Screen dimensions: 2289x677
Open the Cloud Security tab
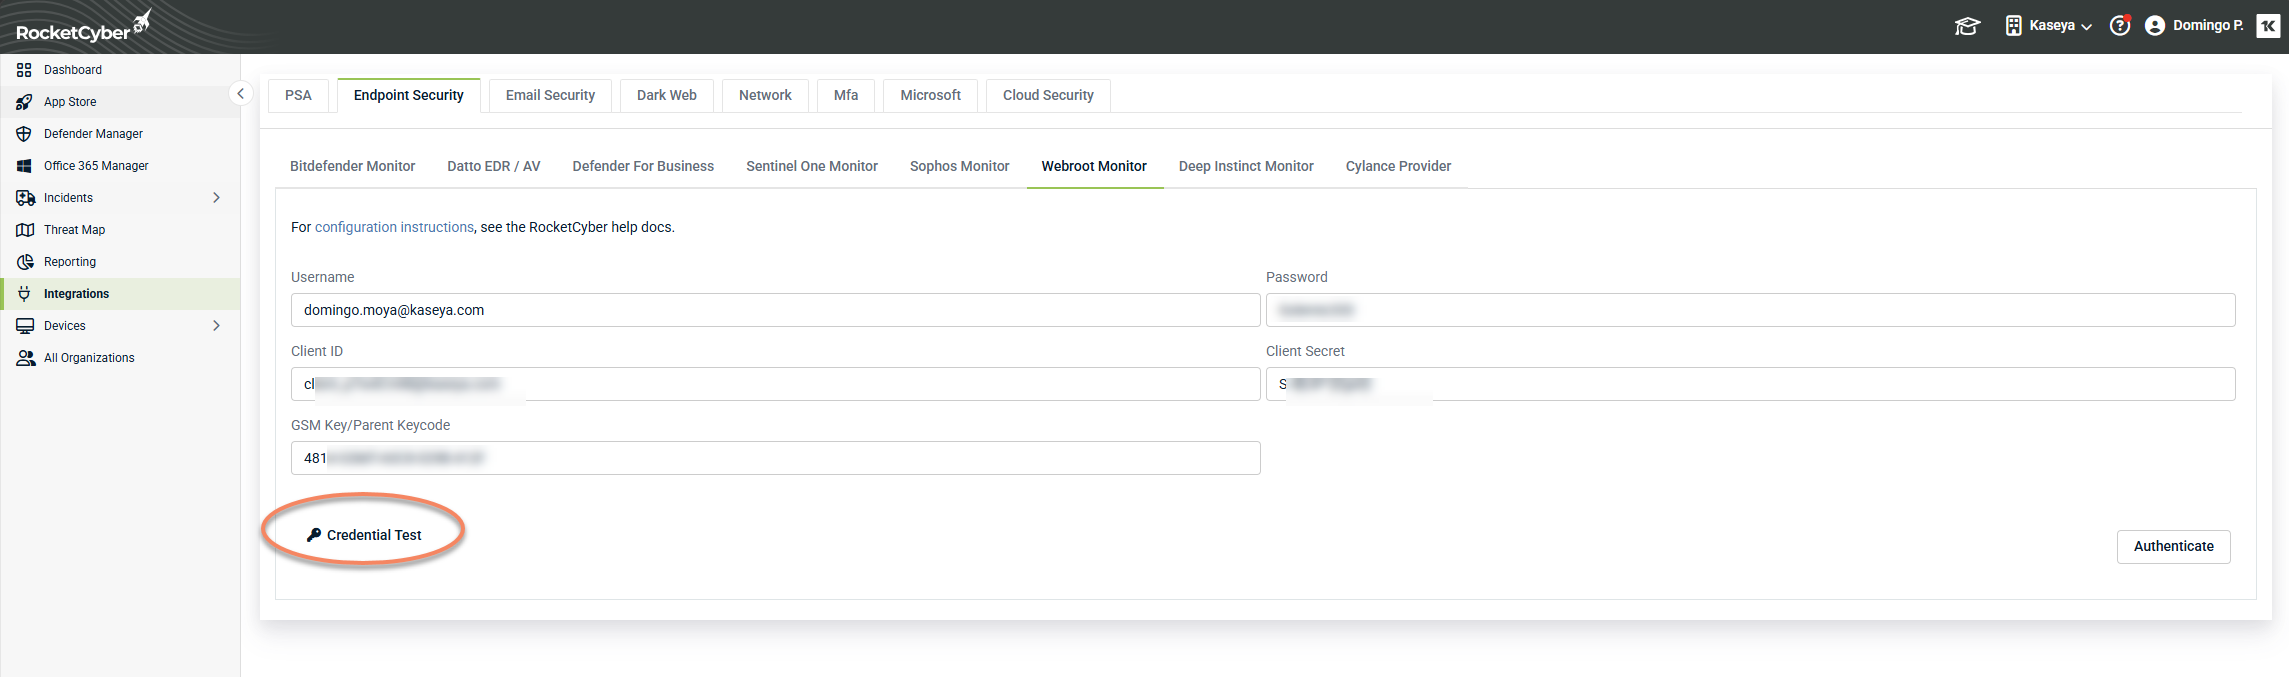tap(1048, 95)
